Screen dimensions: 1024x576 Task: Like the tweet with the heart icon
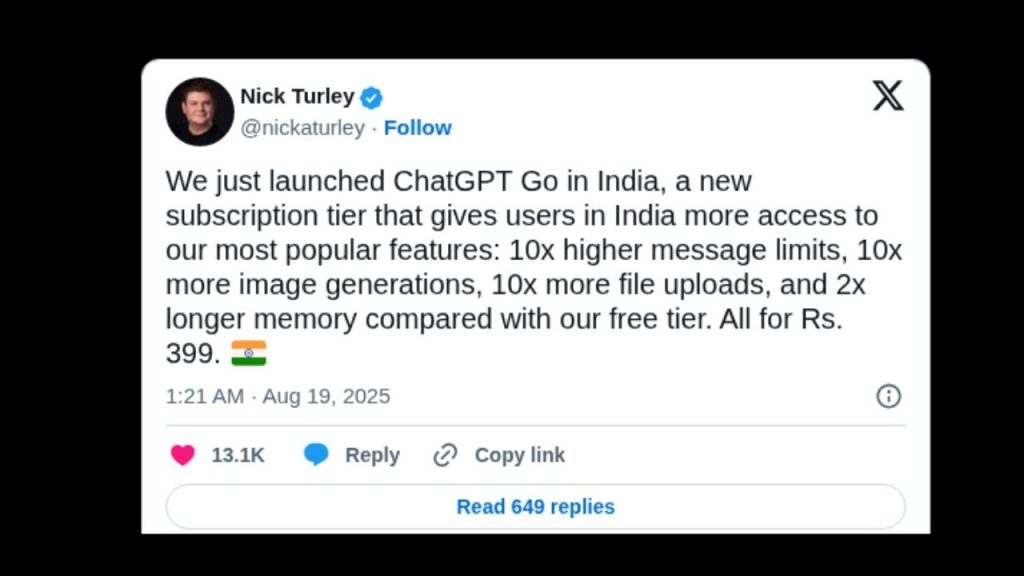point(183,455)
